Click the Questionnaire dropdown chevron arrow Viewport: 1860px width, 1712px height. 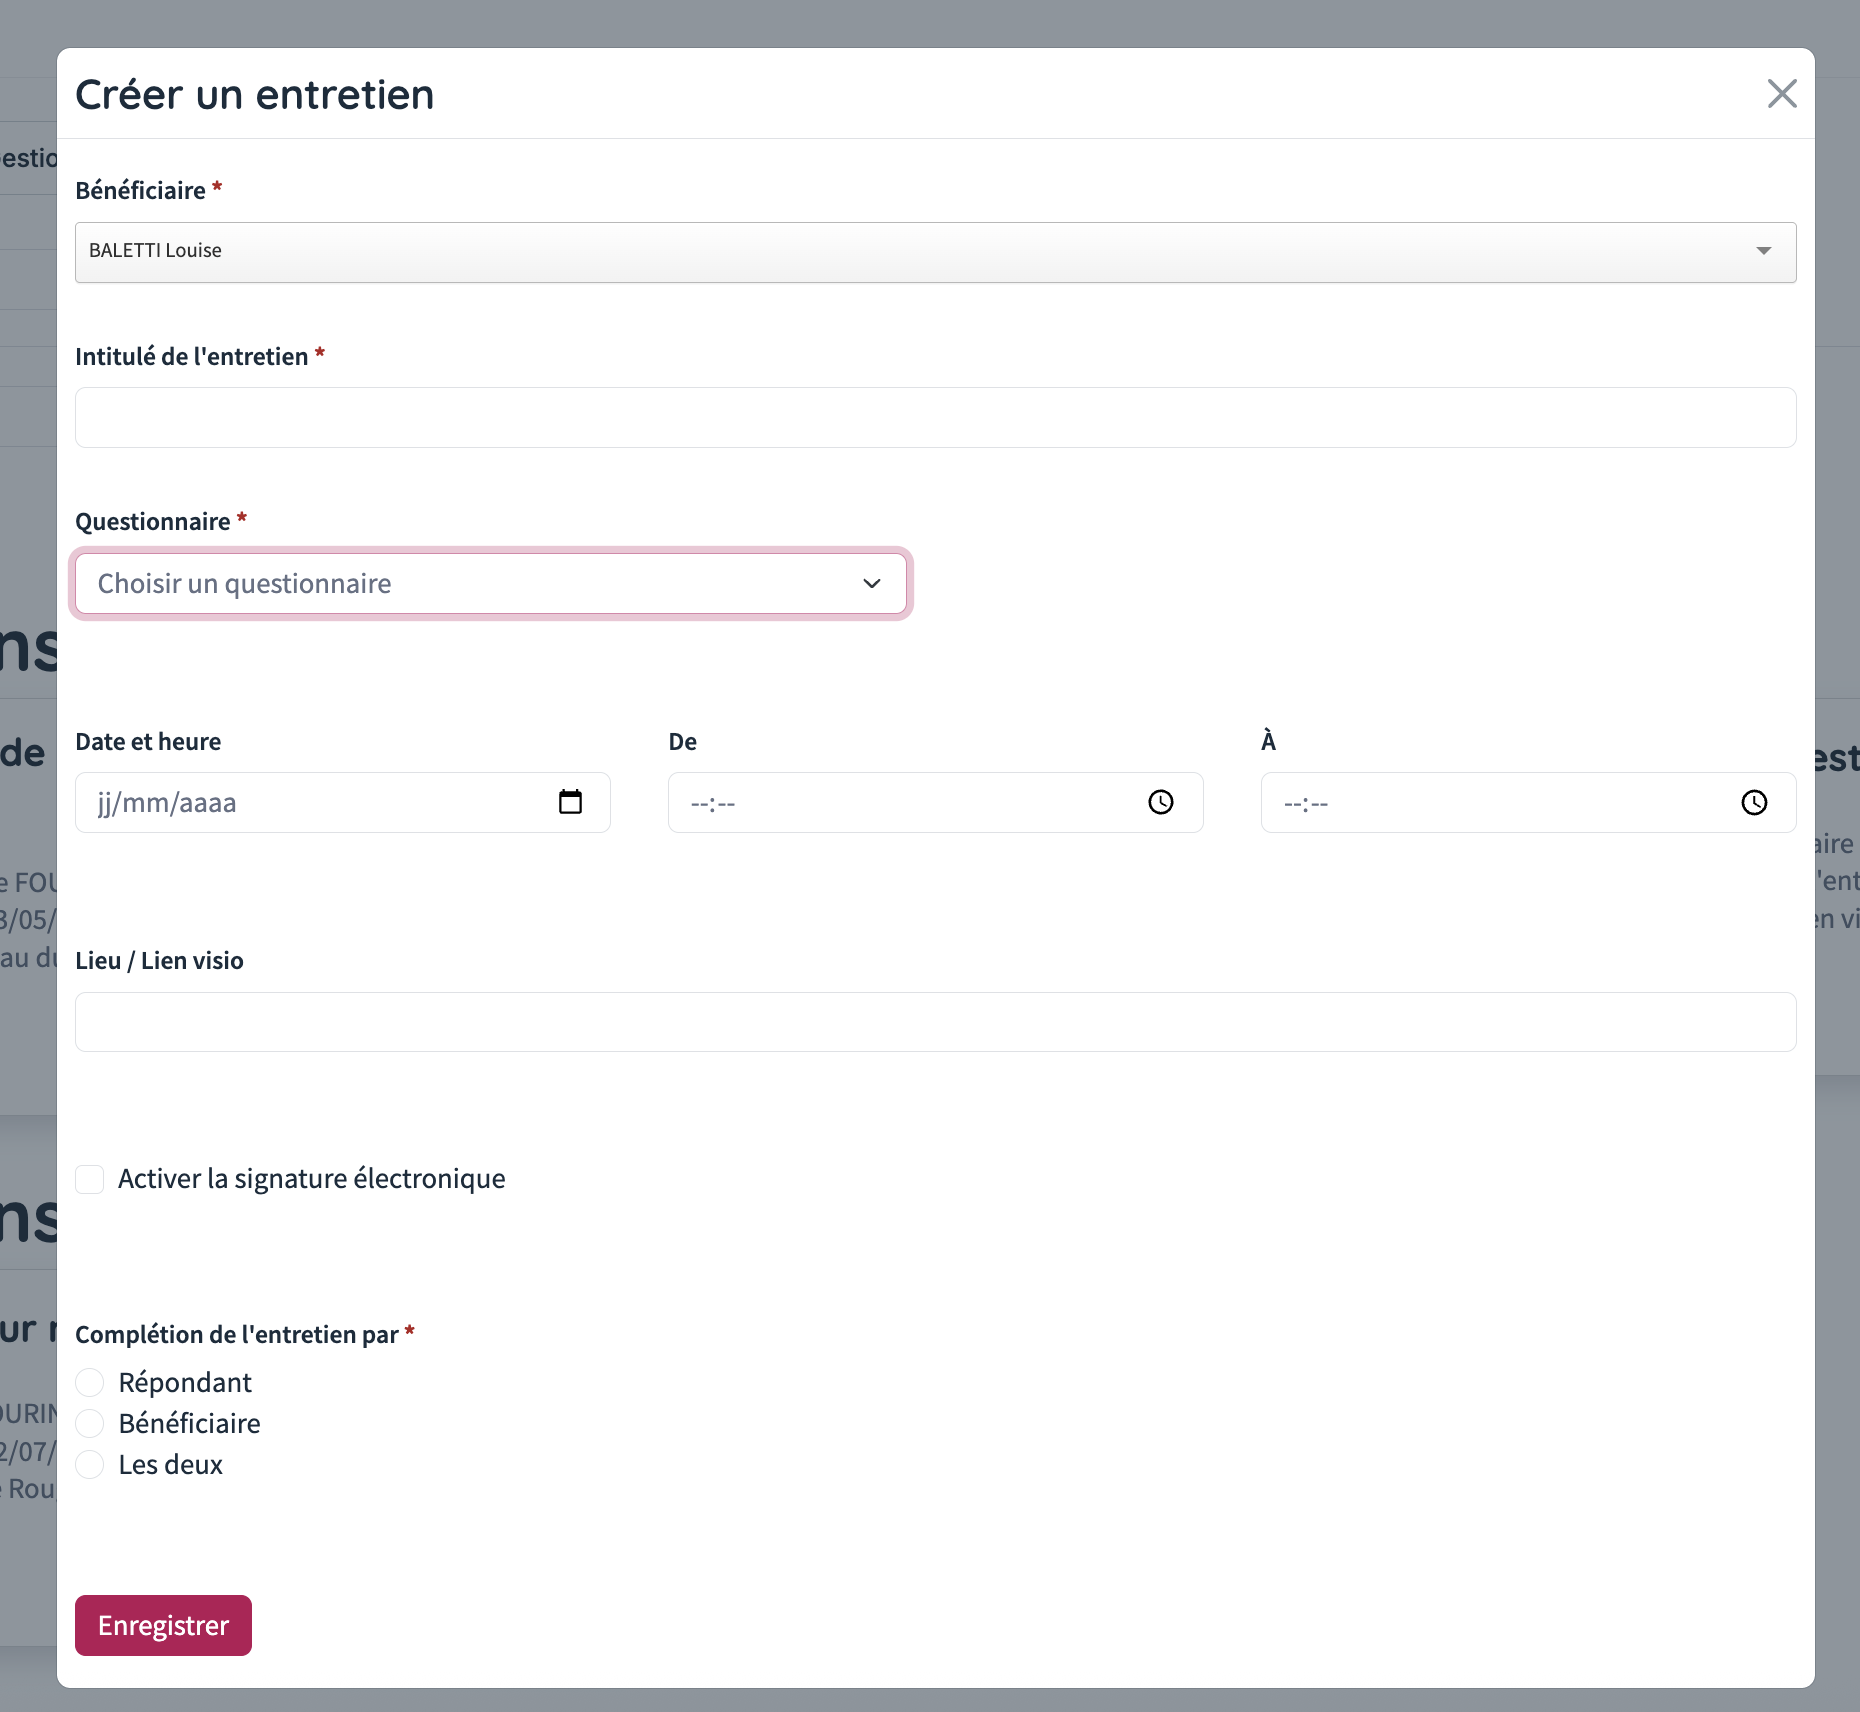point(871,583)
